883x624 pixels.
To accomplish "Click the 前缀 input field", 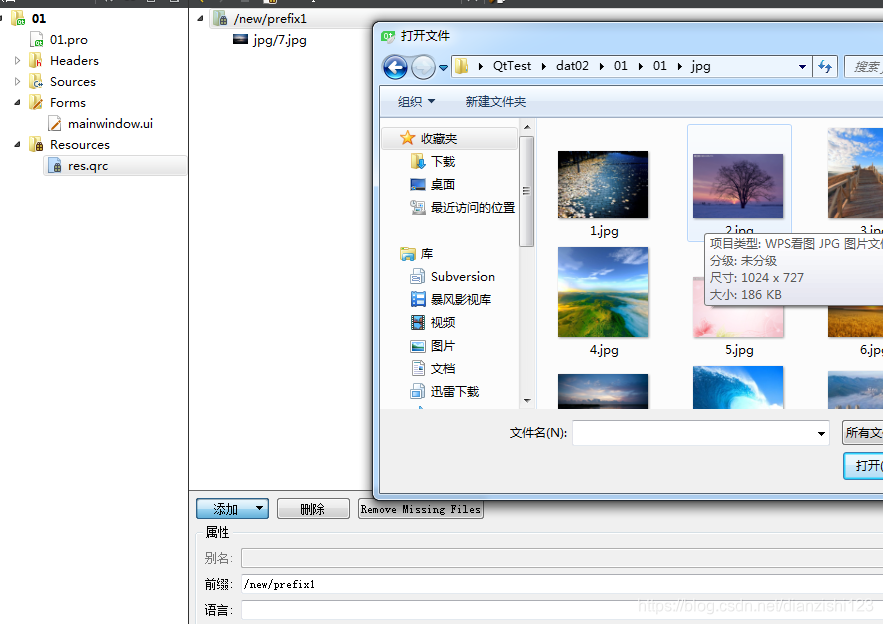I will [x=562, y=585].
